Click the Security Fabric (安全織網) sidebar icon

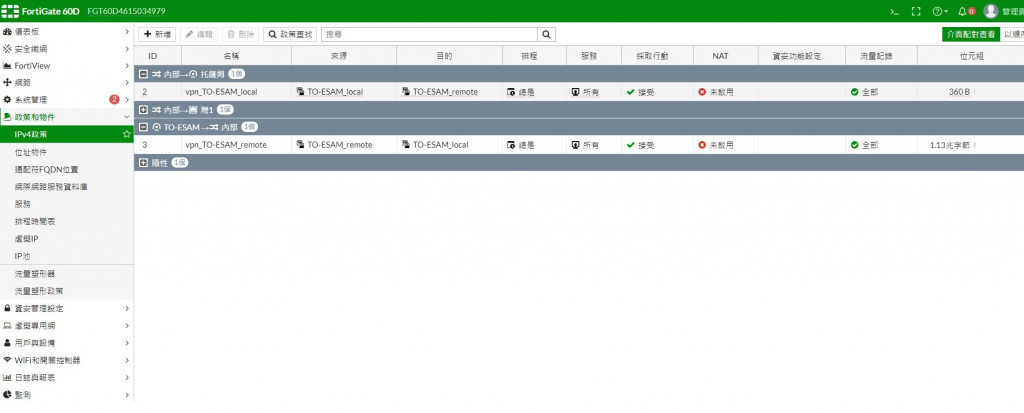(x=7, y=48)
